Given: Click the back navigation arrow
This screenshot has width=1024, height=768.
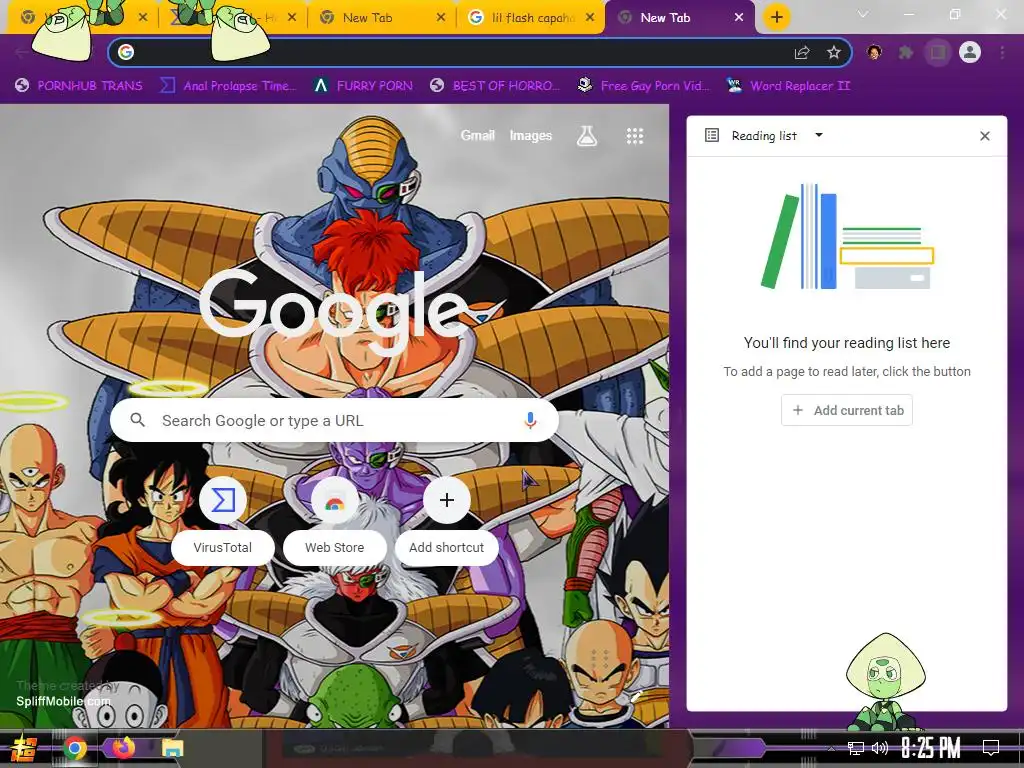Looking at the screenshot, I should 22,53.
